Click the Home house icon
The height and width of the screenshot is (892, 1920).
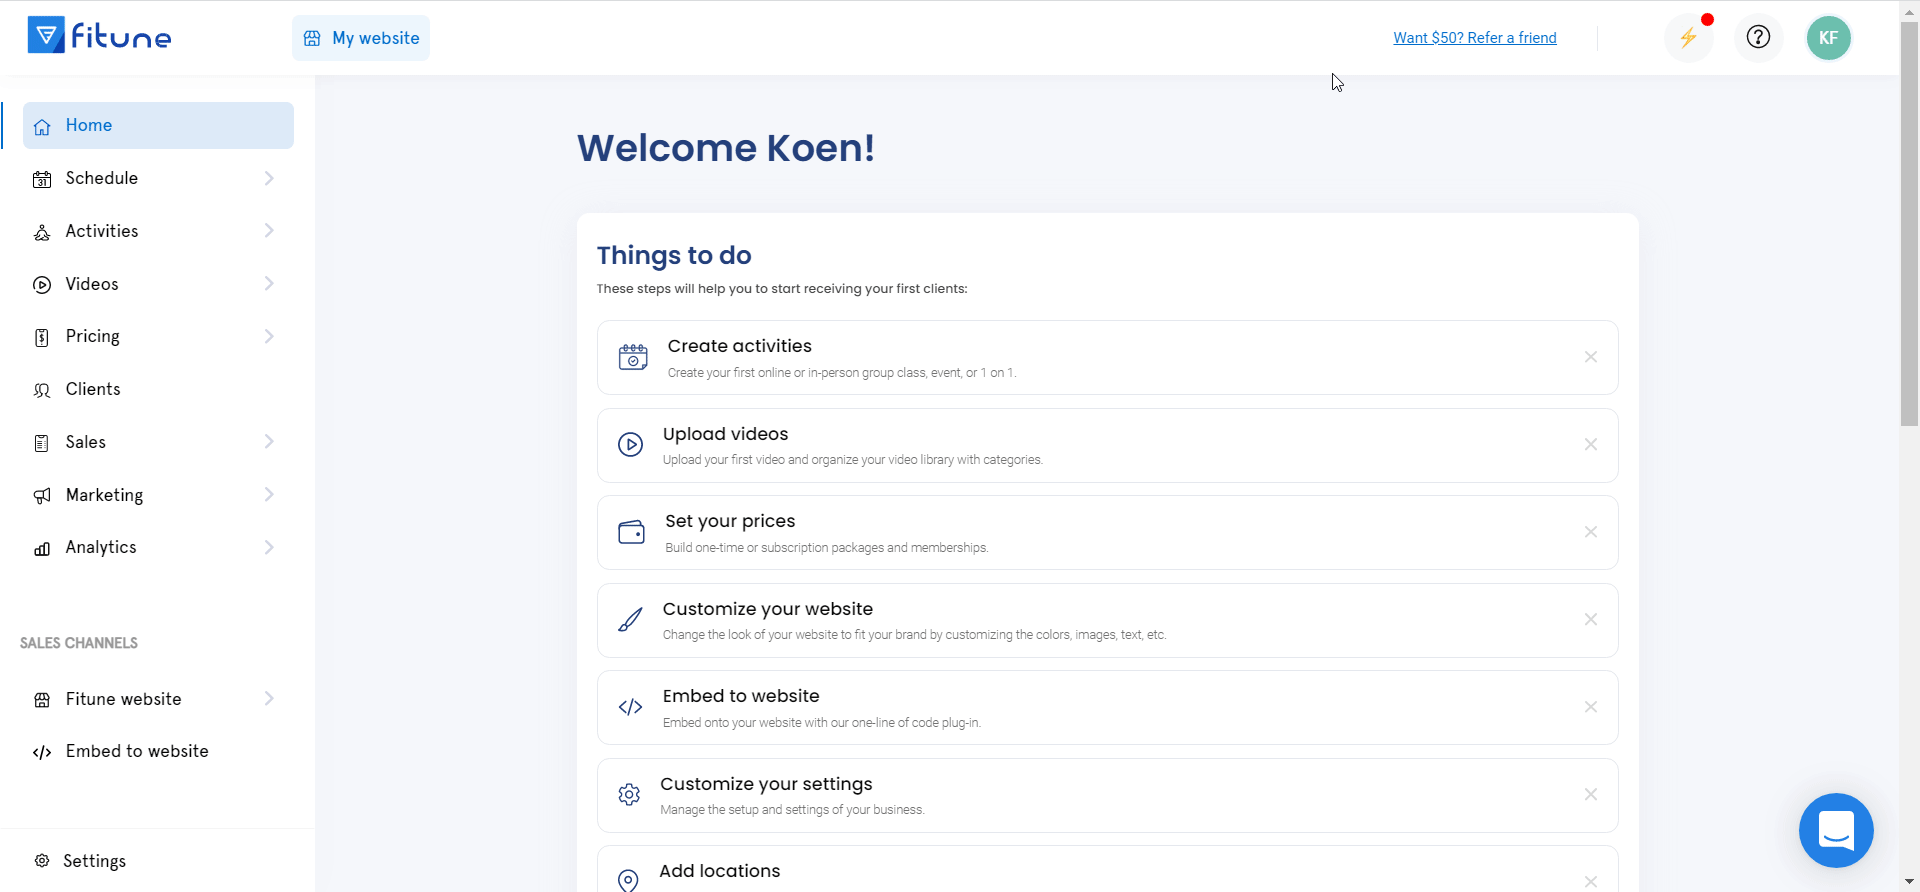[x=42, y=127]
